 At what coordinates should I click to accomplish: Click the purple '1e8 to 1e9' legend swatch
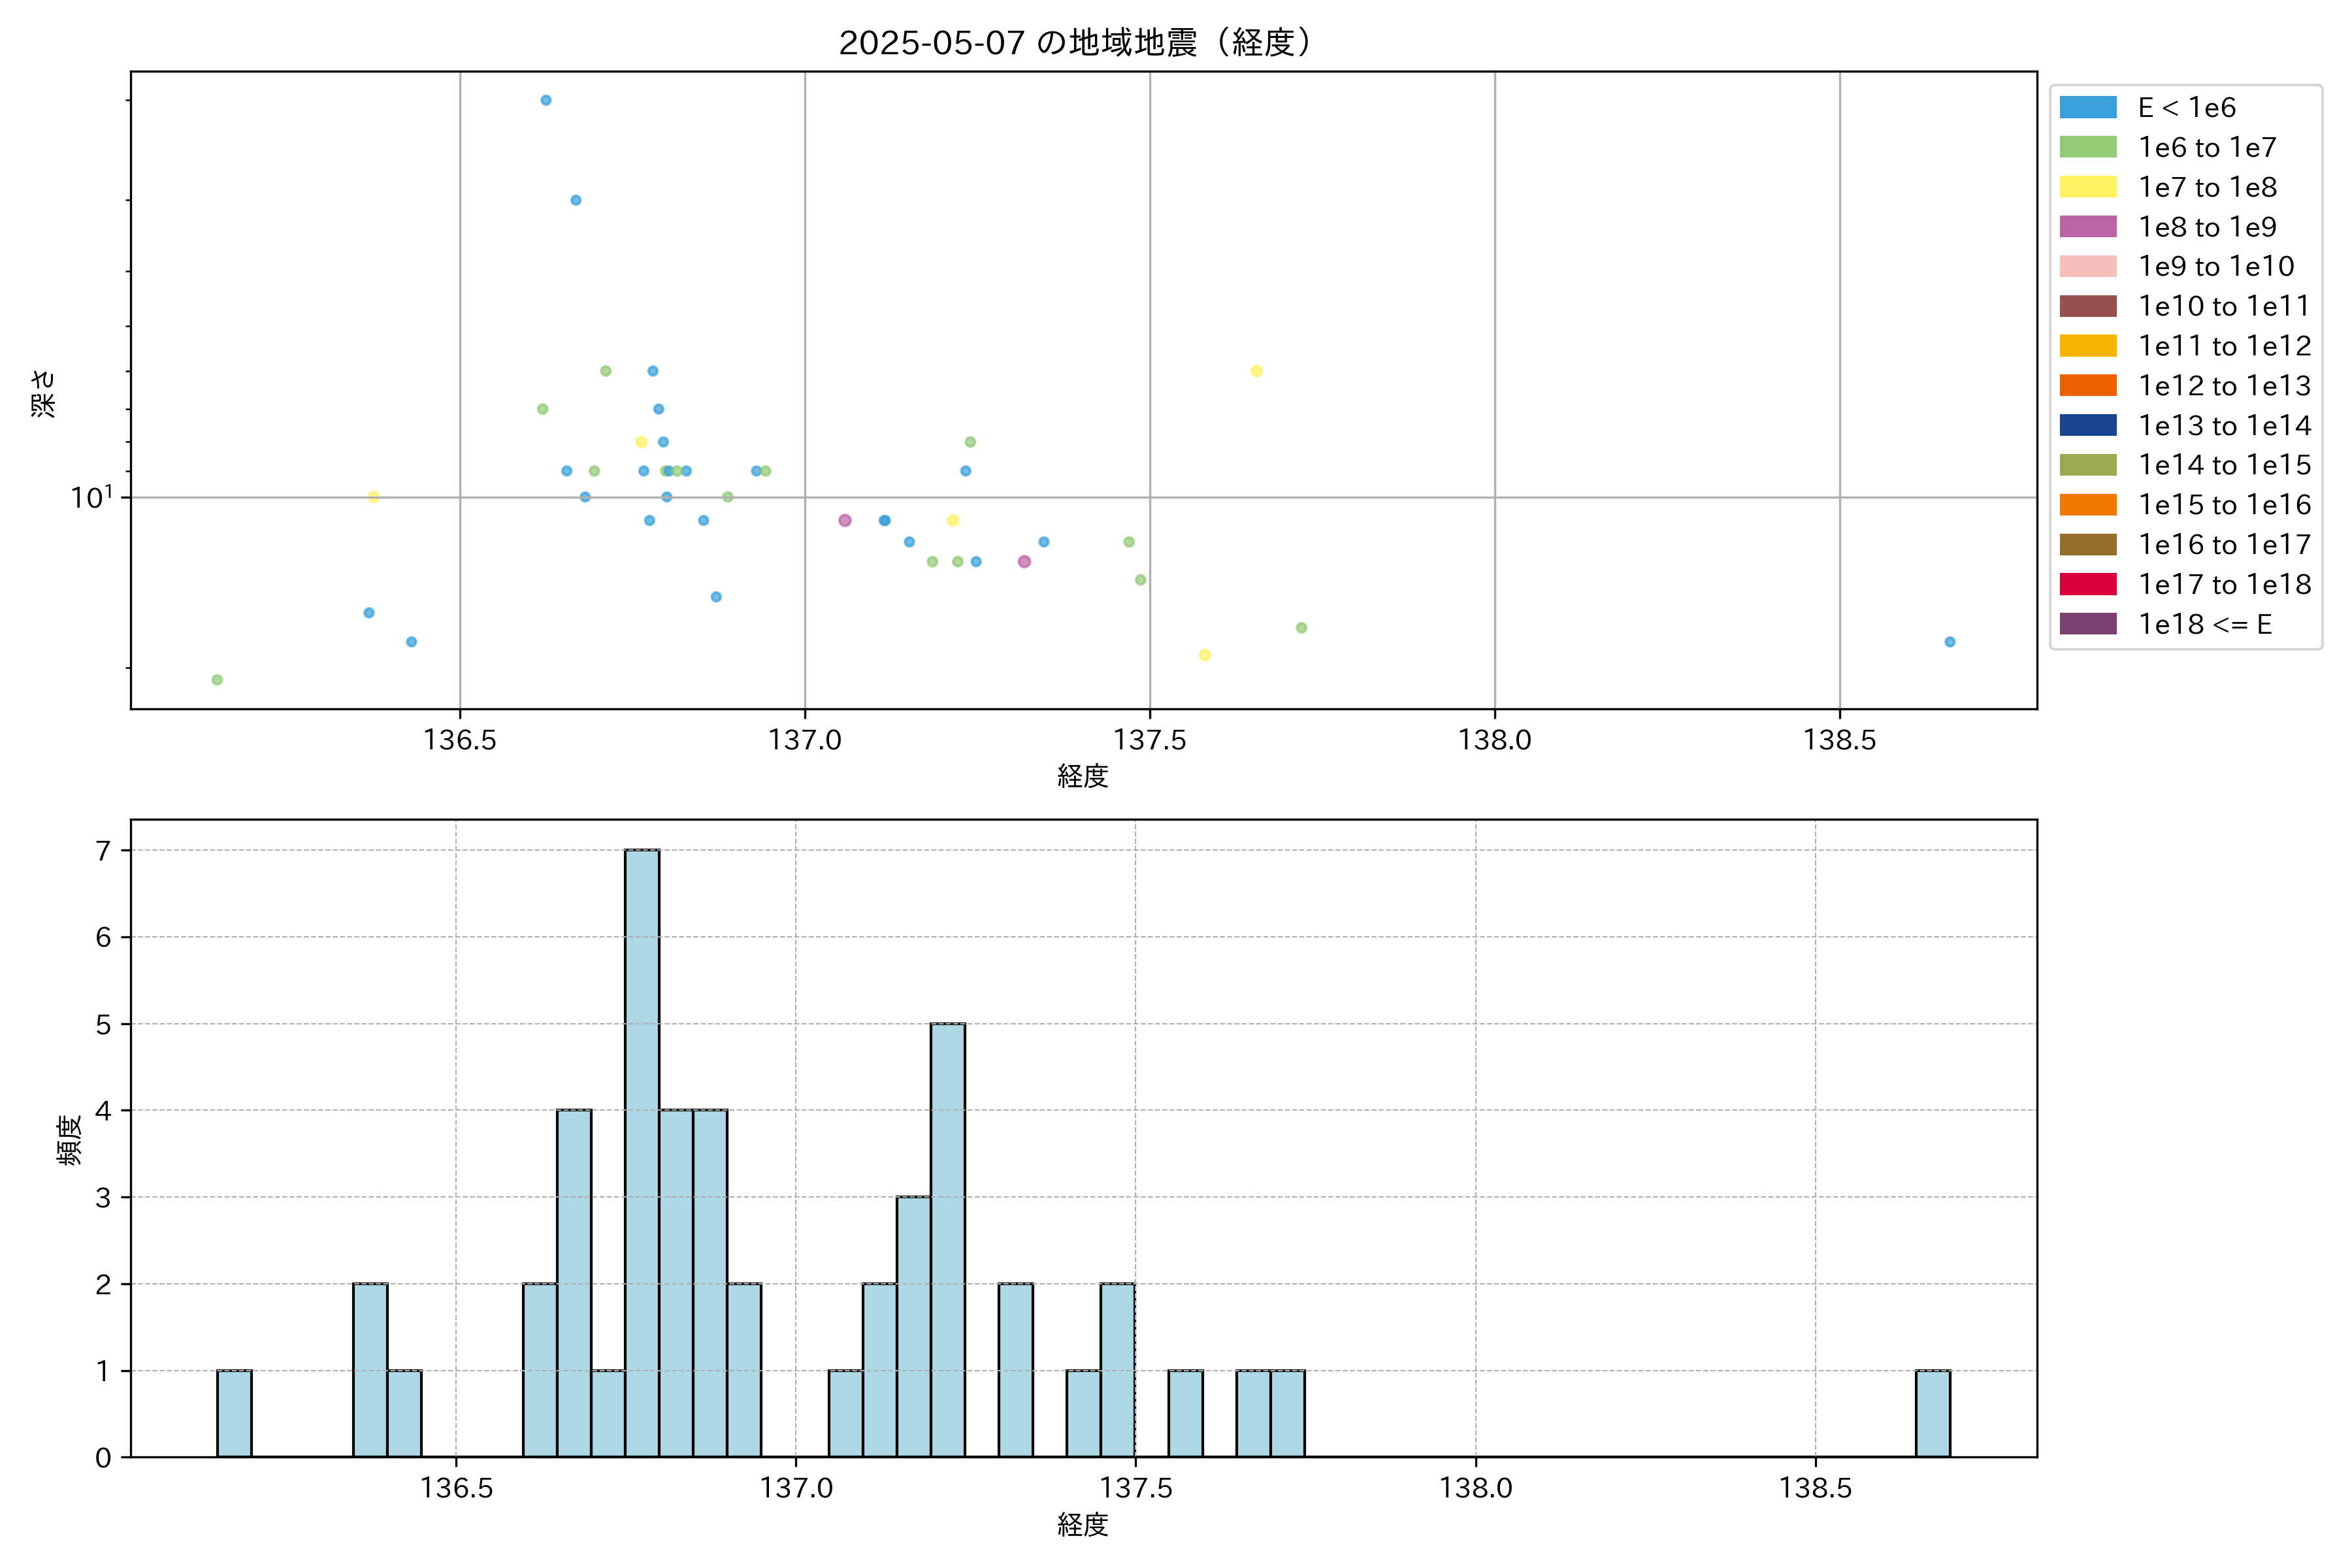click(2087, 227)
